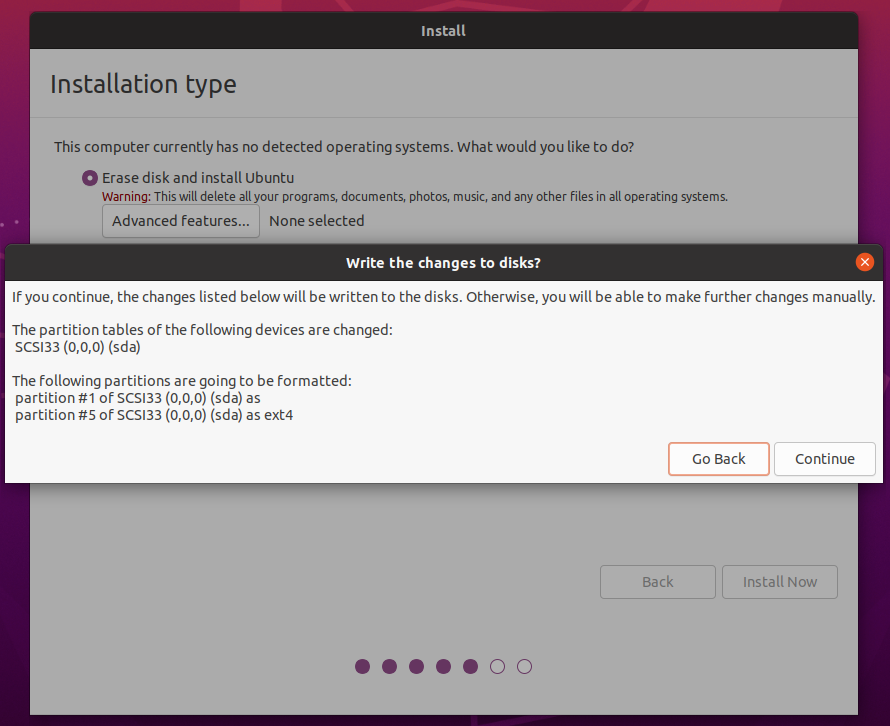Click the first filled progress dot
Viewport: 890px width, 726px height.
click(363, 666)
